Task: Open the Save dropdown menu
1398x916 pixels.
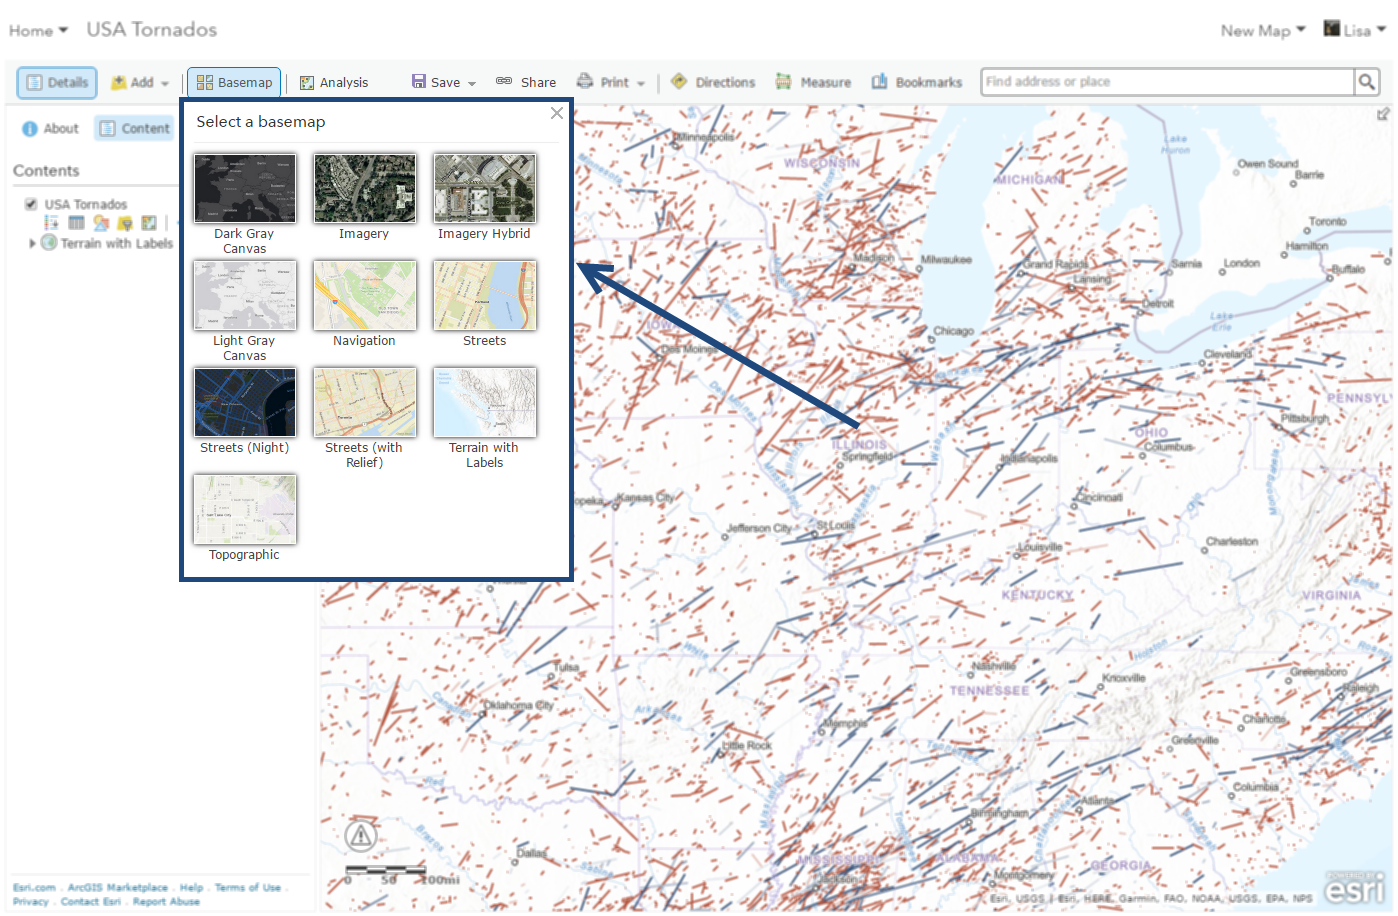Action: 444,82
